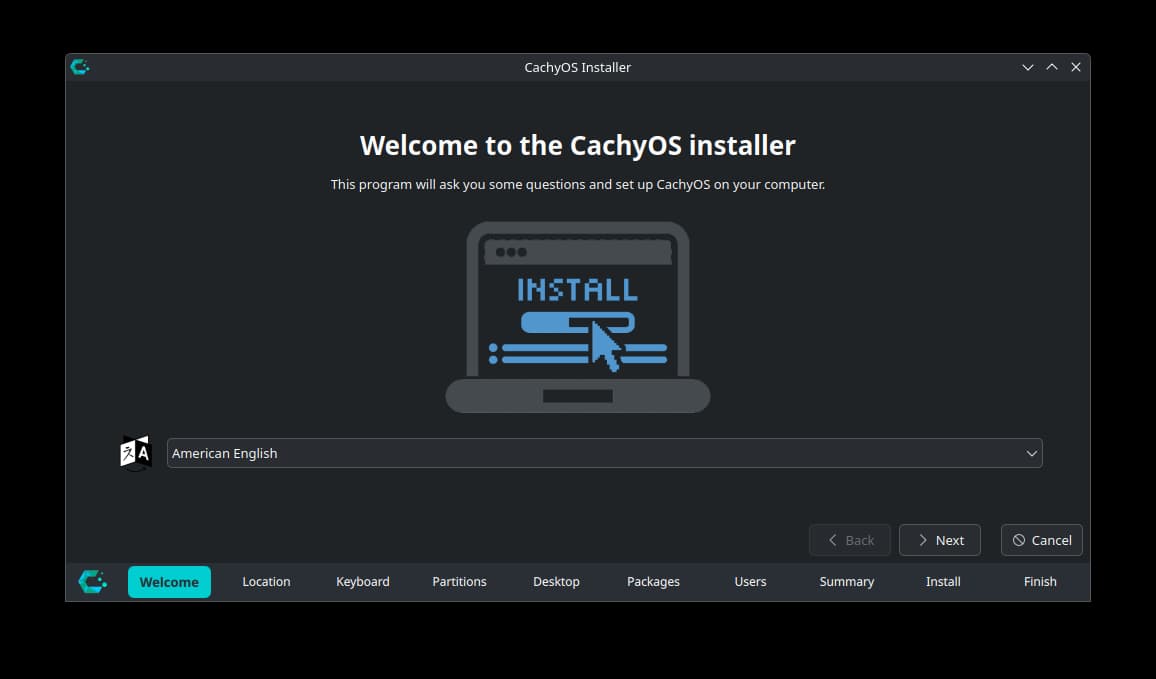Cancel the installation
1156x679 pixels.
1042,540
